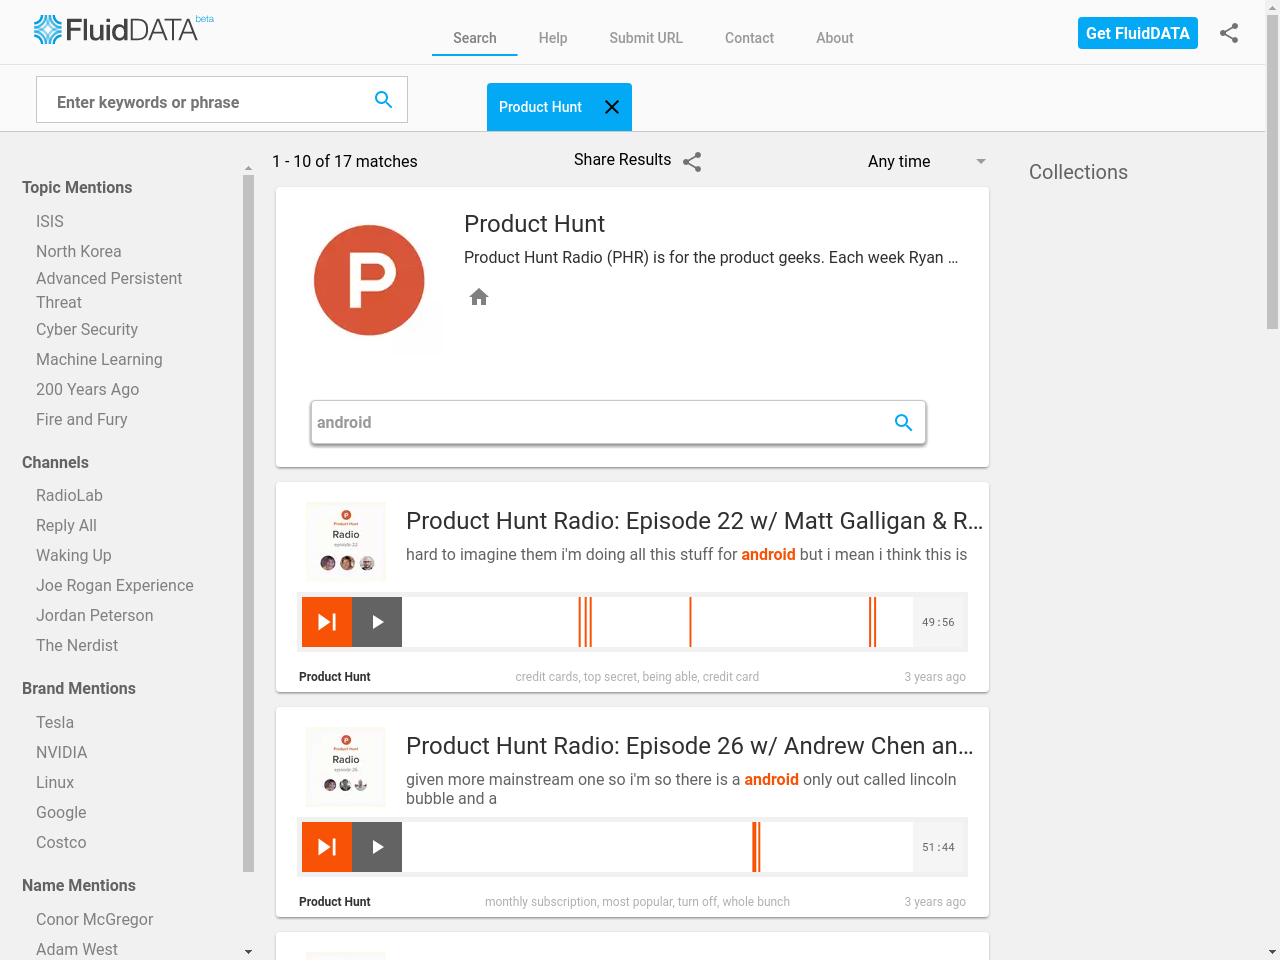Open the Submit URL tab
This screenshot has width=1280, height=960.
tap(646, 38)
